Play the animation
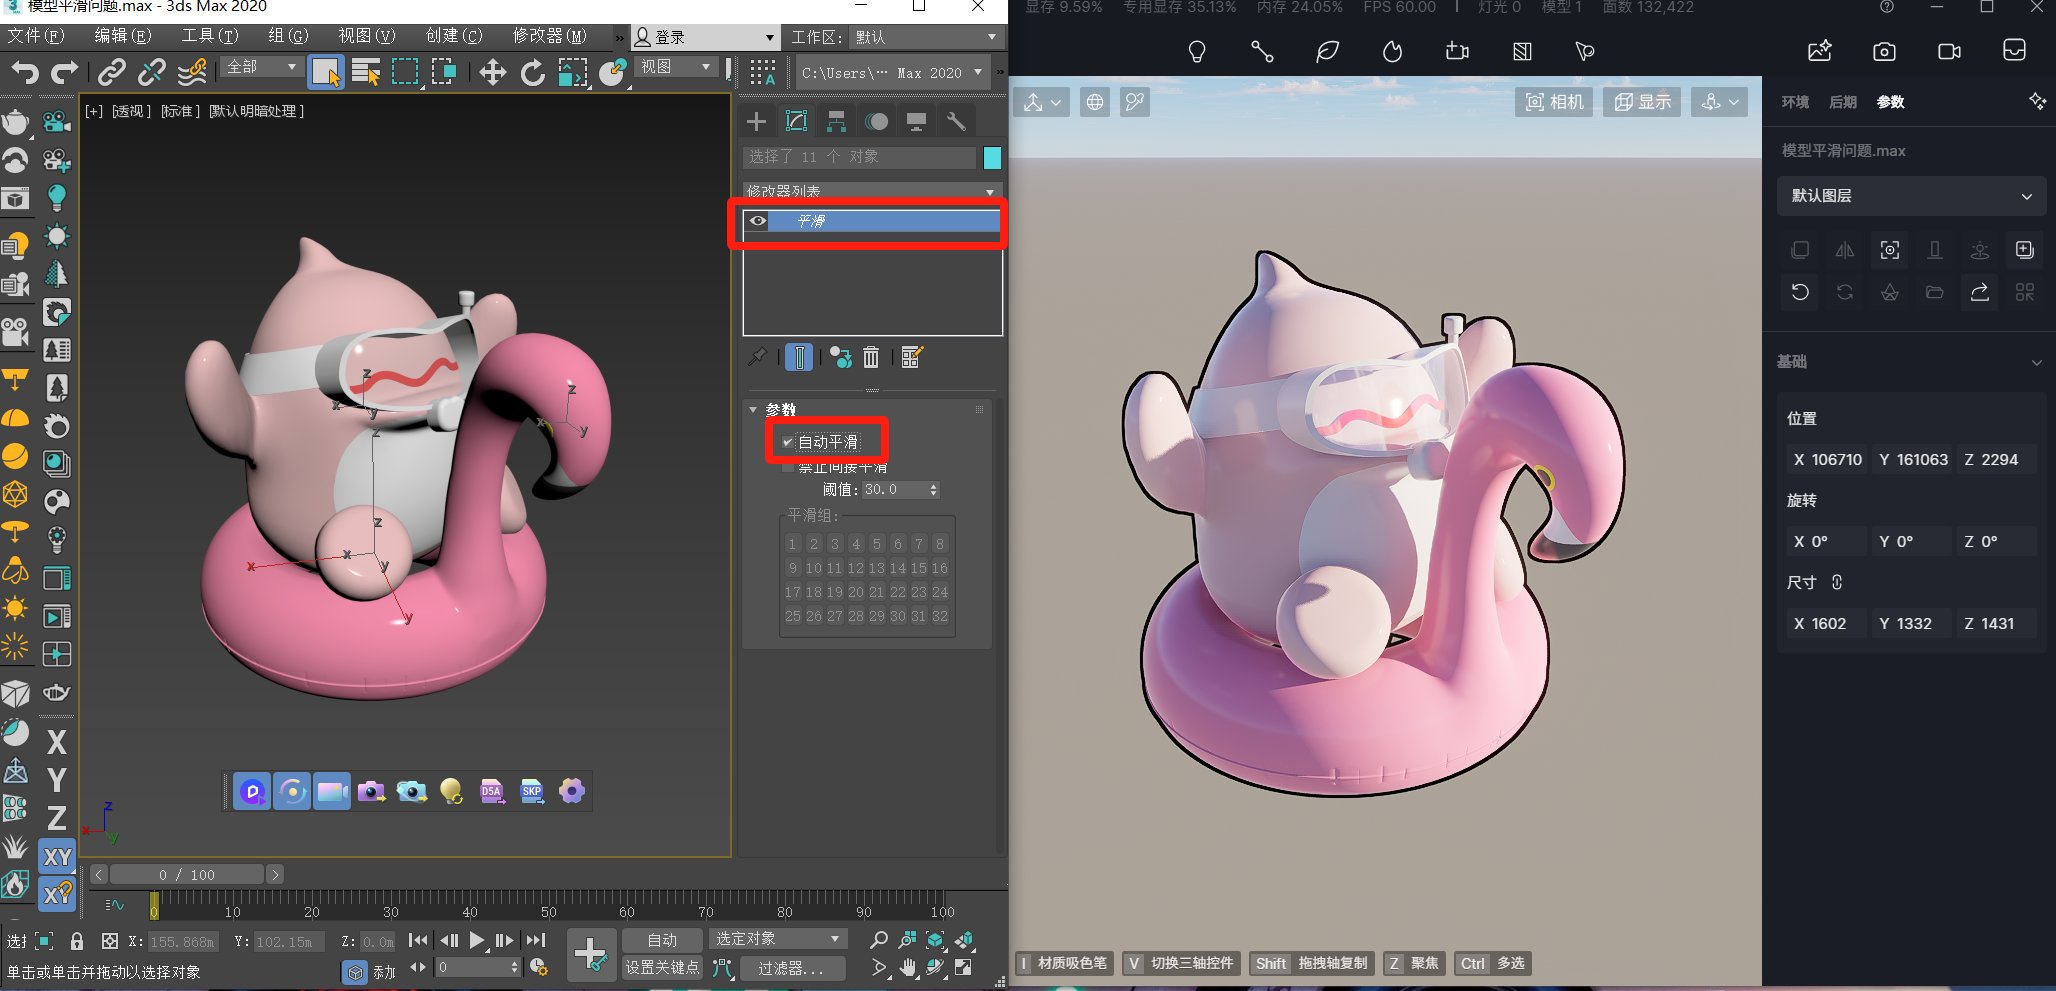 [477, 940]
